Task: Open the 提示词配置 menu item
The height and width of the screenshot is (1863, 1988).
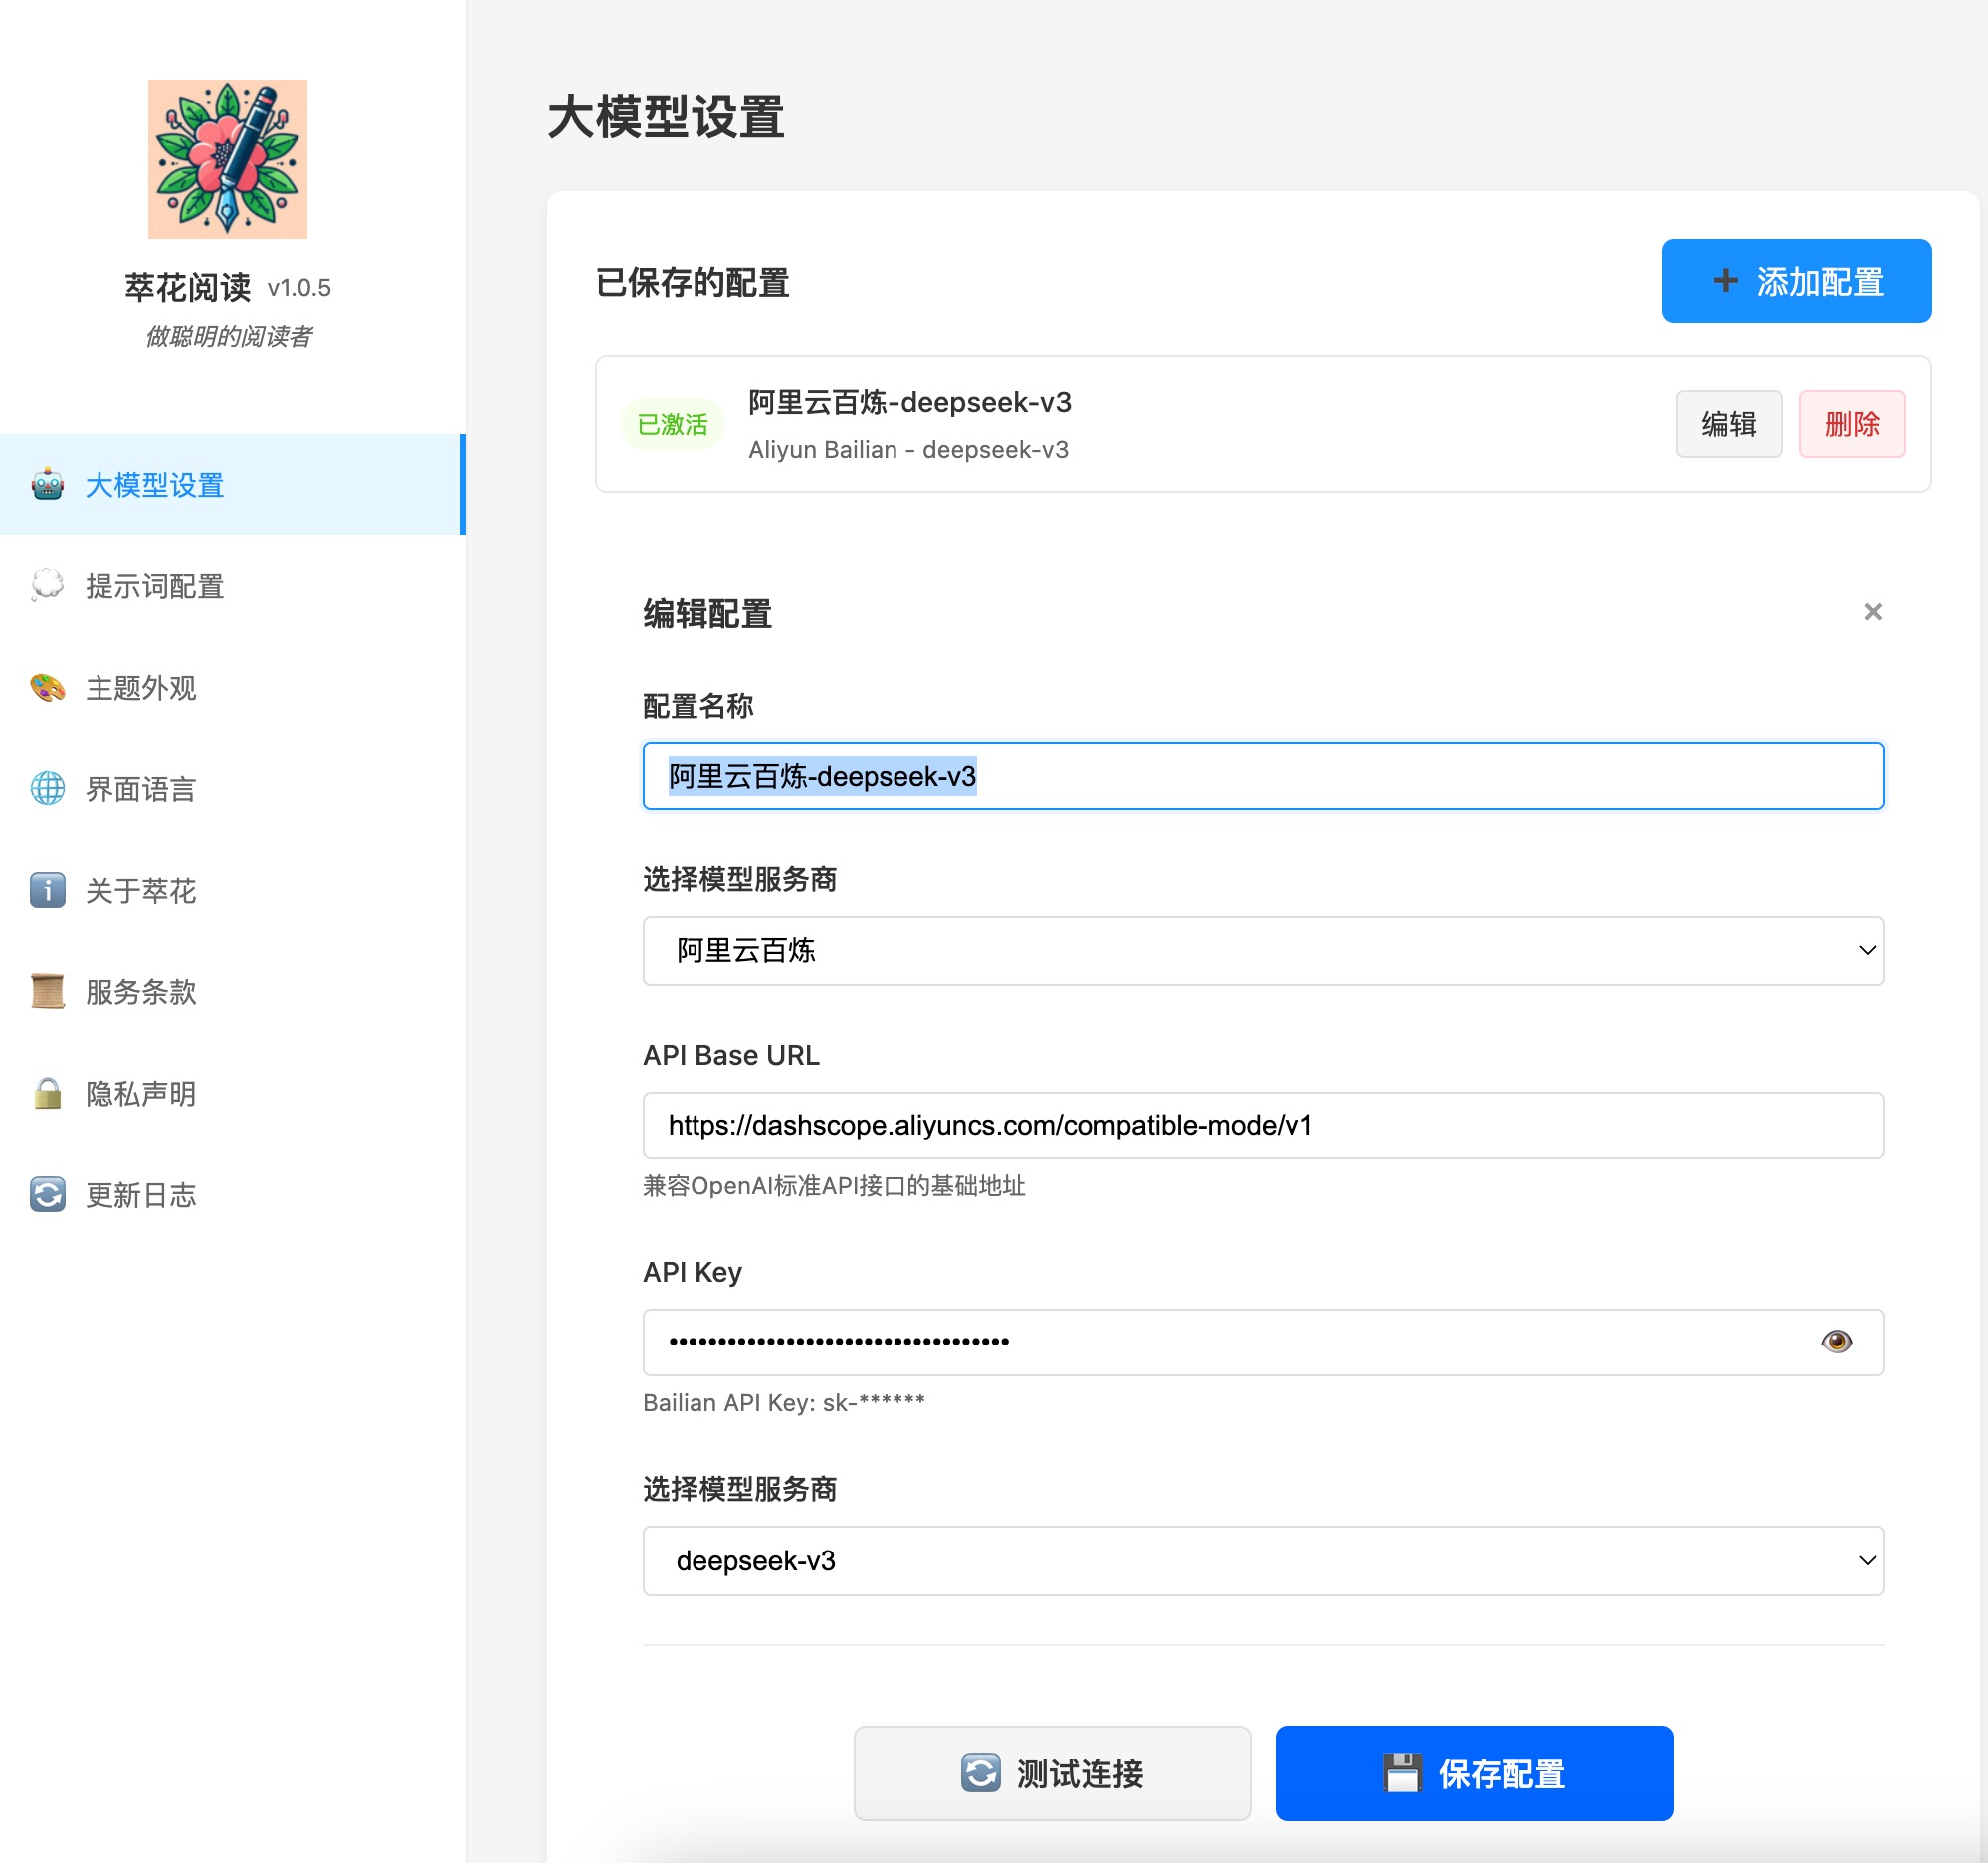Action: click(x=155, y=586)
